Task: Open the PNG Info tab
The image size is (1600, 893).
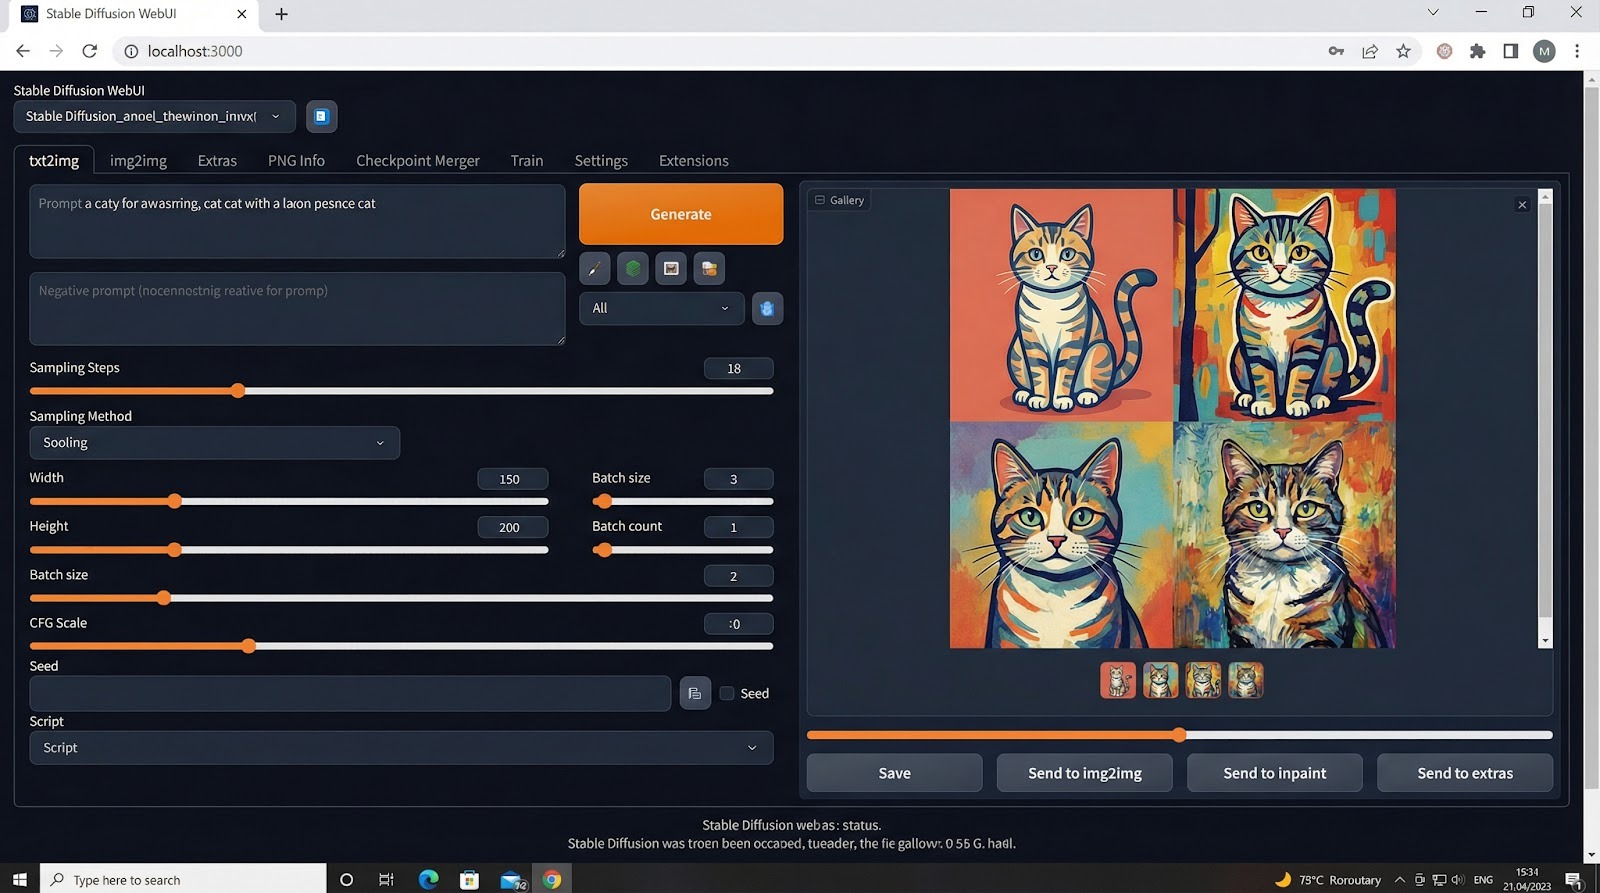Action: point(296,160)
